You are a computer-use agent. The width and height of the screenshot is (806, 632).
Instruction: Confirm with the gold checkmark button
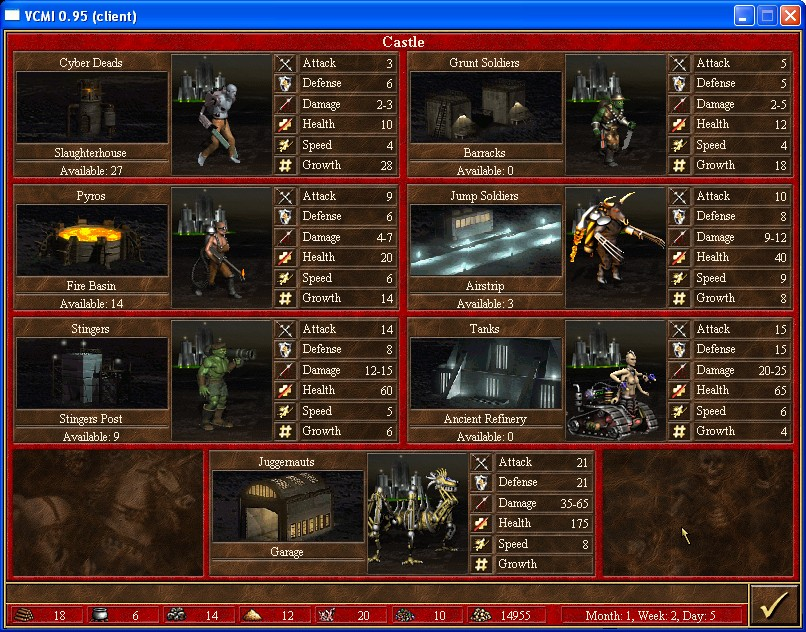[x=775, y=606]
